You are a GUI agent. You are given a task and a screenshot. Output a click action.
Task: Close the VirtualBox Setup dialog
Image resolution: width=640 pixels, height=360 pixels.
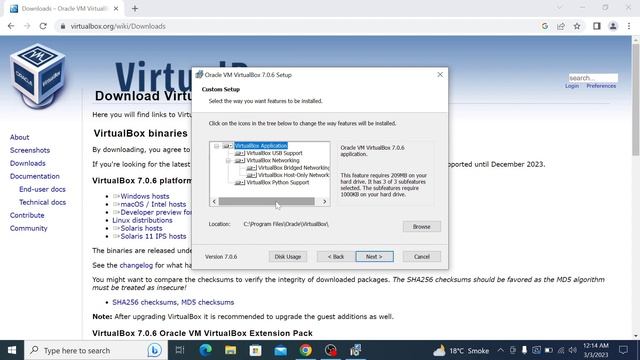(x=440, y=75)
